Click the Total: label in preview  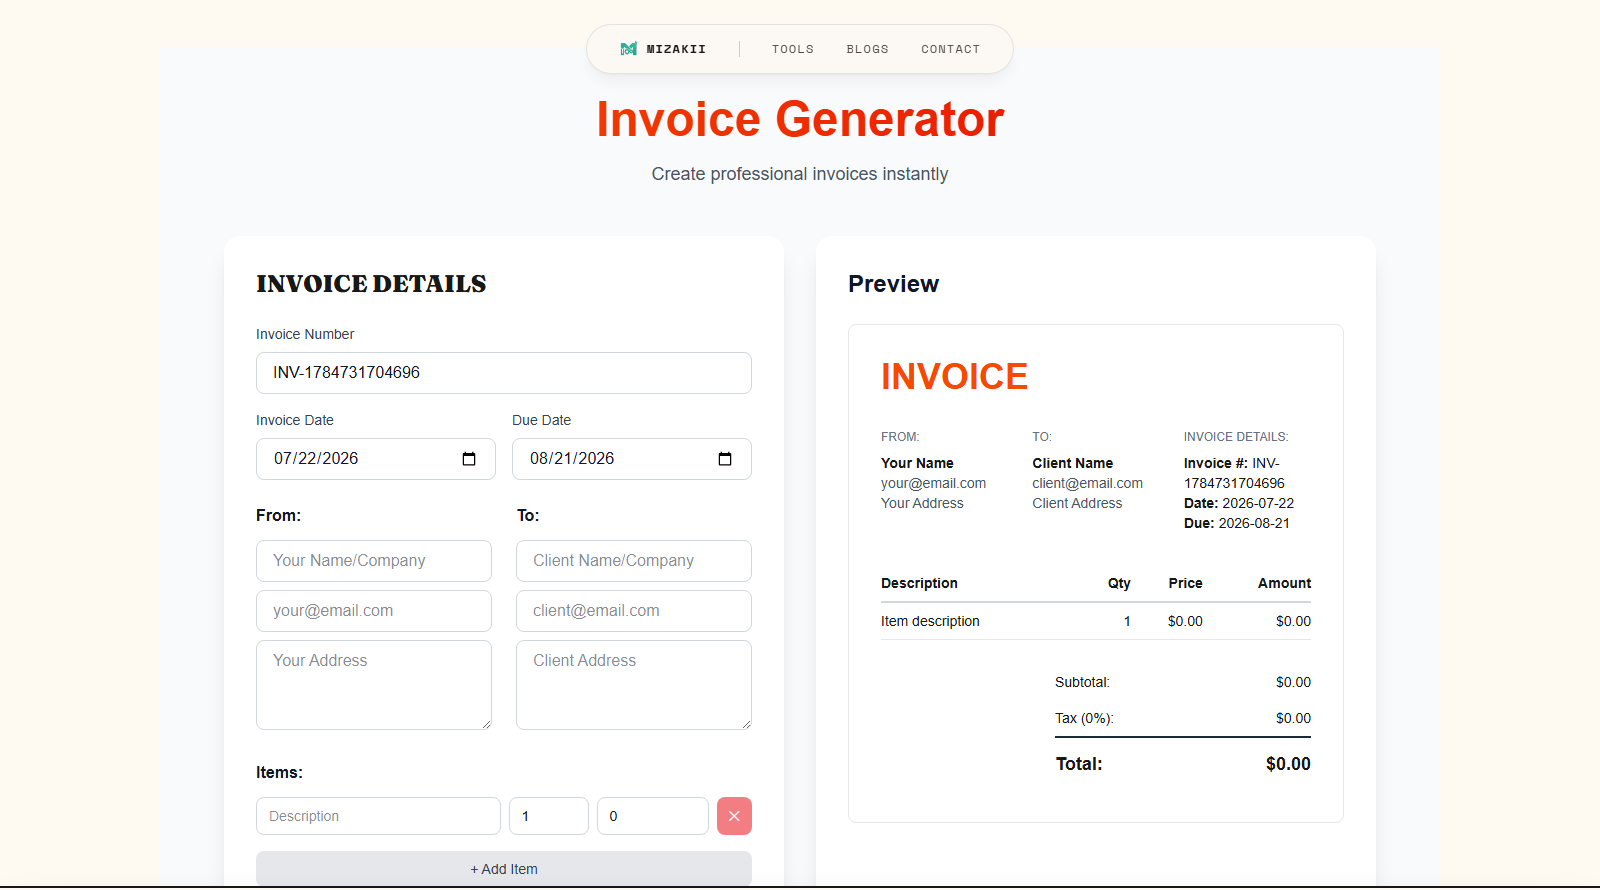click(1079, 764)
